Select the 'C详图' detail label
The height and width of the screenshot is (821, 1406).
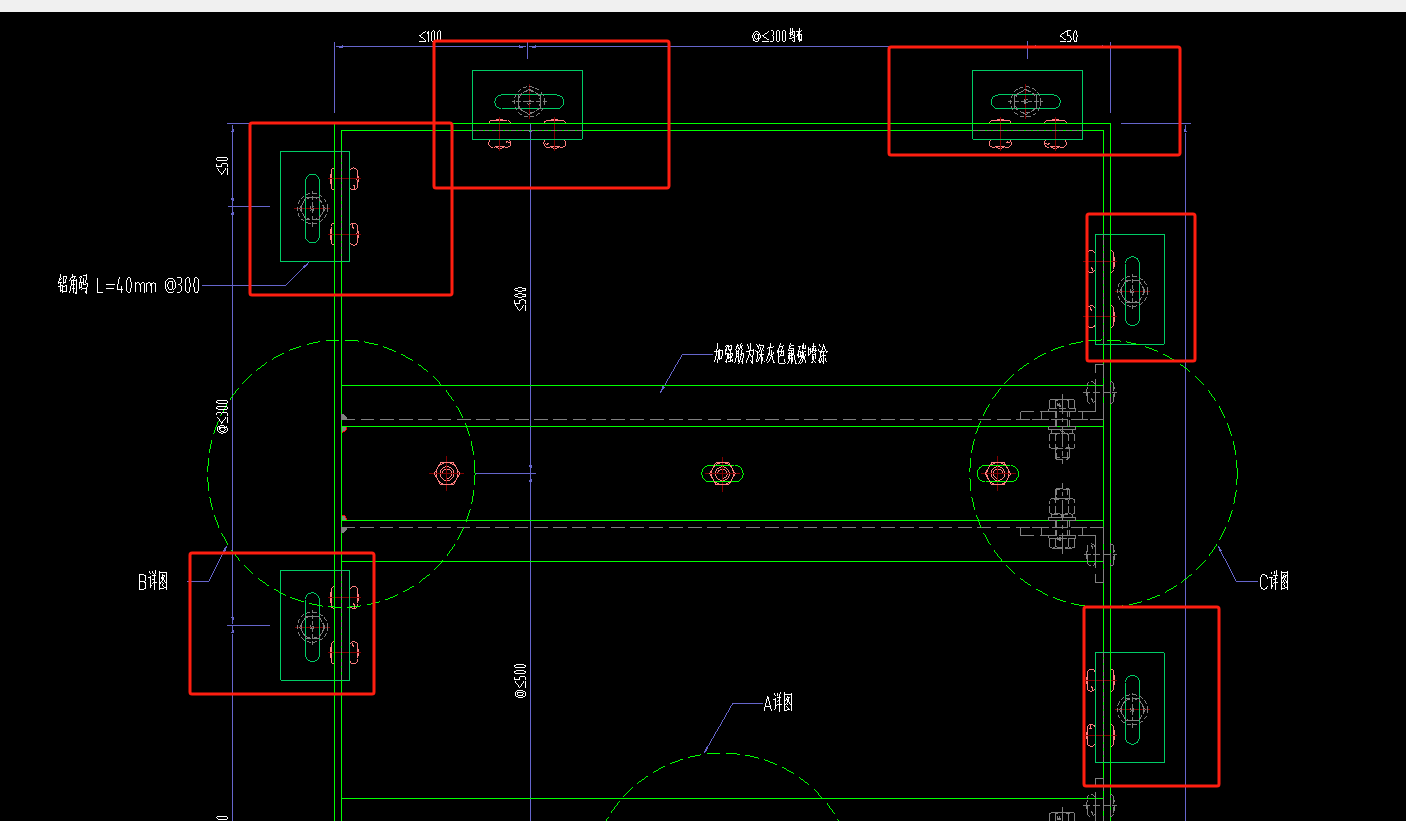[1273, 581]
